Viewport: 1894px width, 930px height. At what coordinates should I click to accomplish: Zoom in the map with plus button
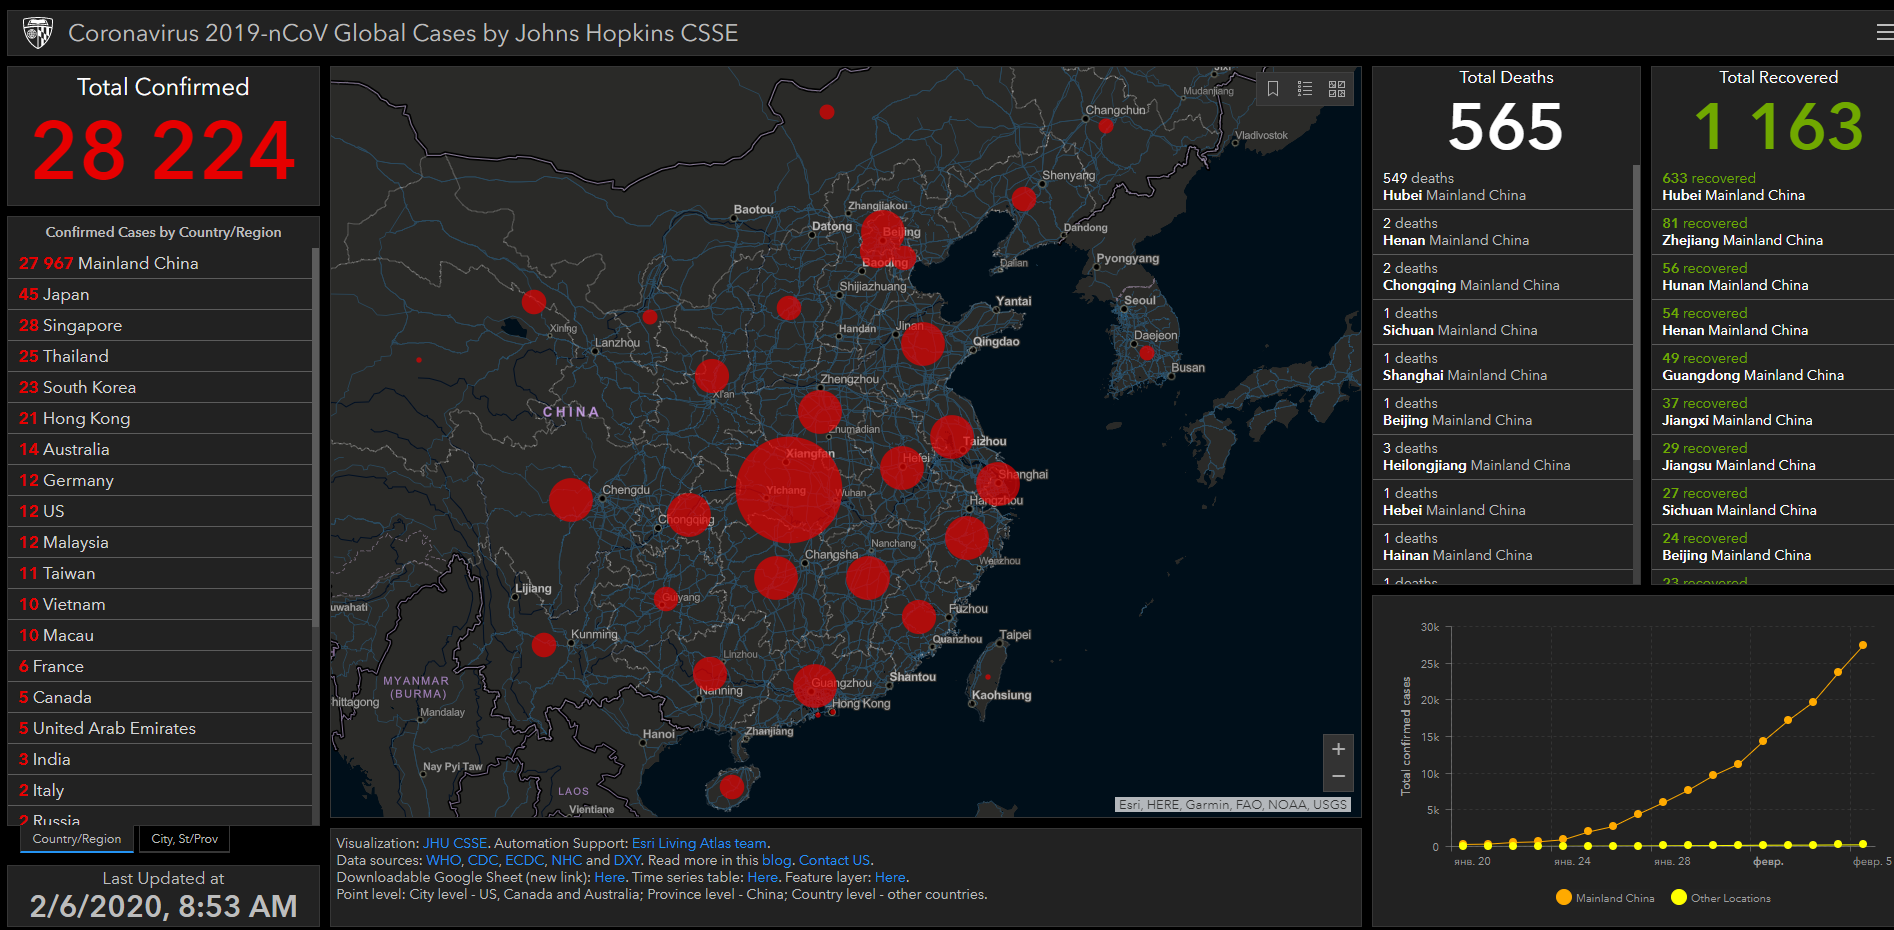tap(1338, 749)
